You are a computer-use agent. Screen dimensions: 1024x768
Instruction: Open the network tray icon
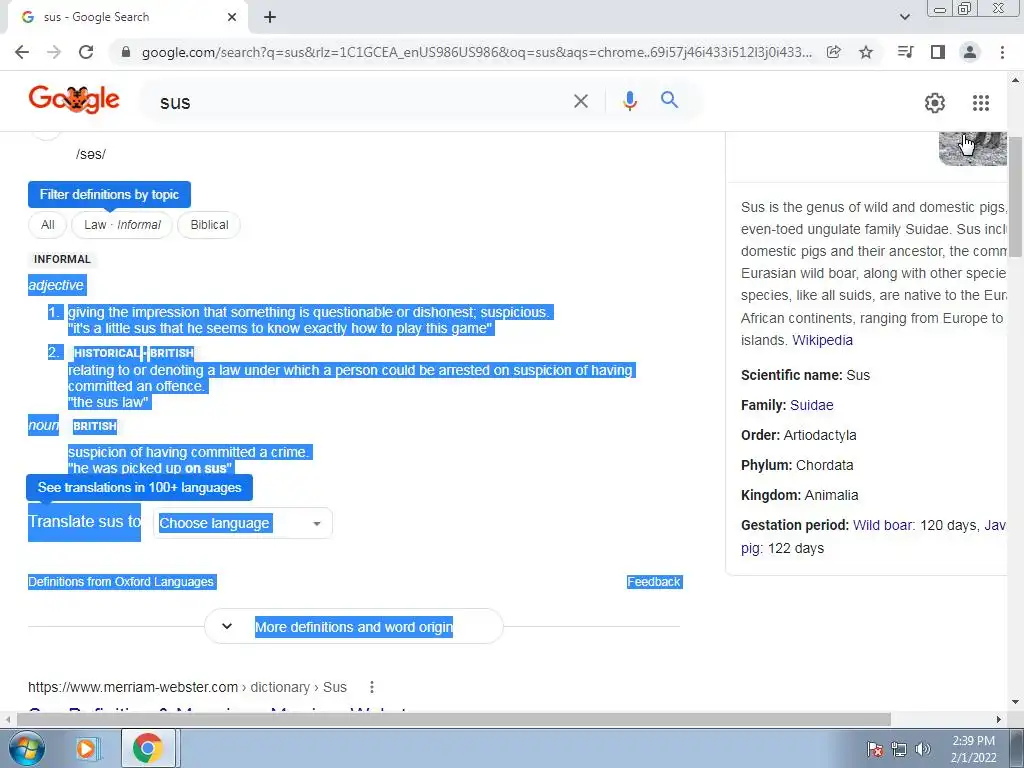(x=899, y=749)
